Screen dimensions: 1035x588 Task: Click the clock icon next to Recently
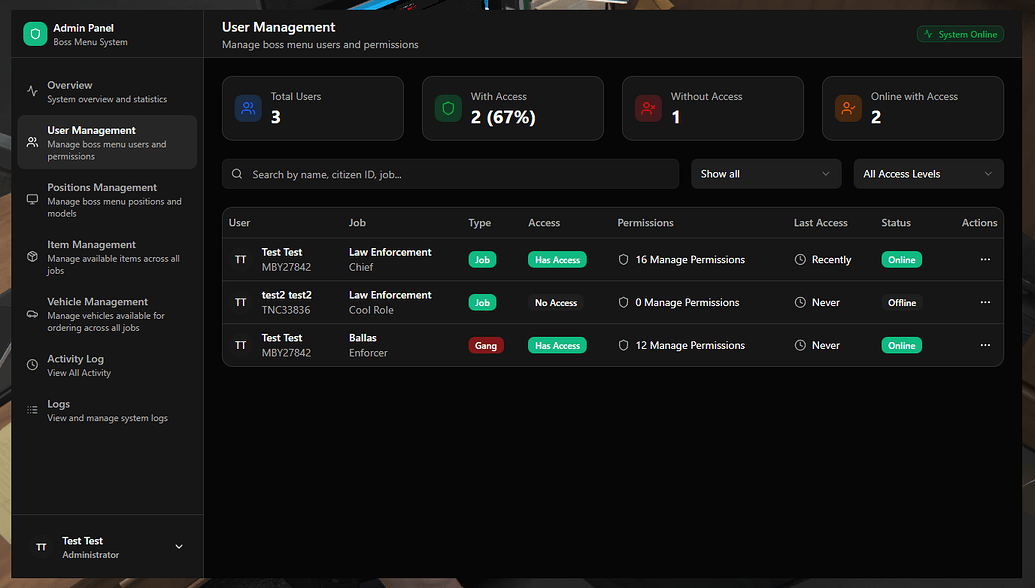[800, 259]
